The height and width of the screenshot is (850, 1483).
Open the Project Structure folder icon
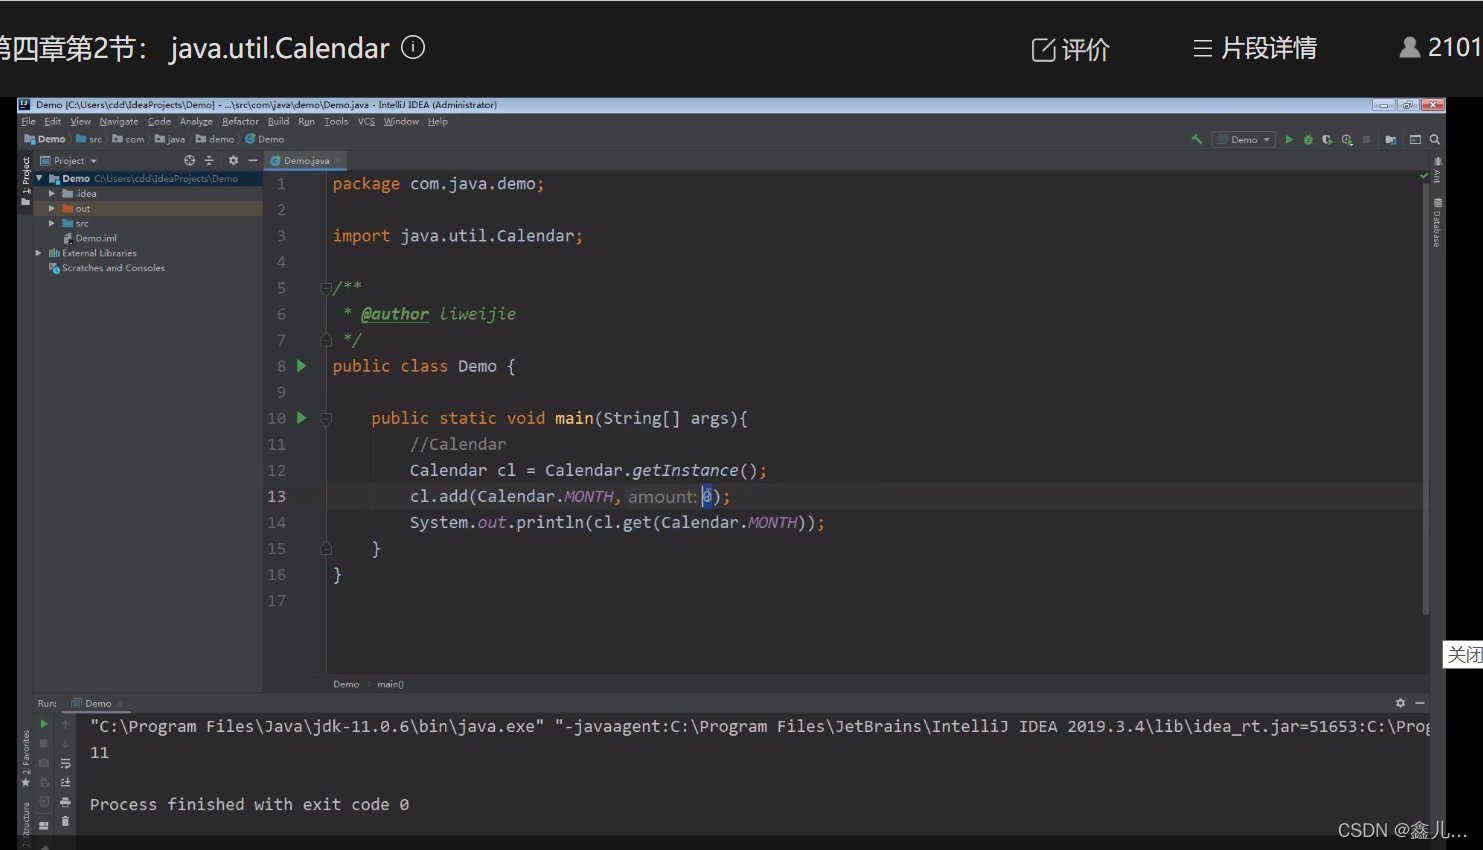tap(1391, 139)
